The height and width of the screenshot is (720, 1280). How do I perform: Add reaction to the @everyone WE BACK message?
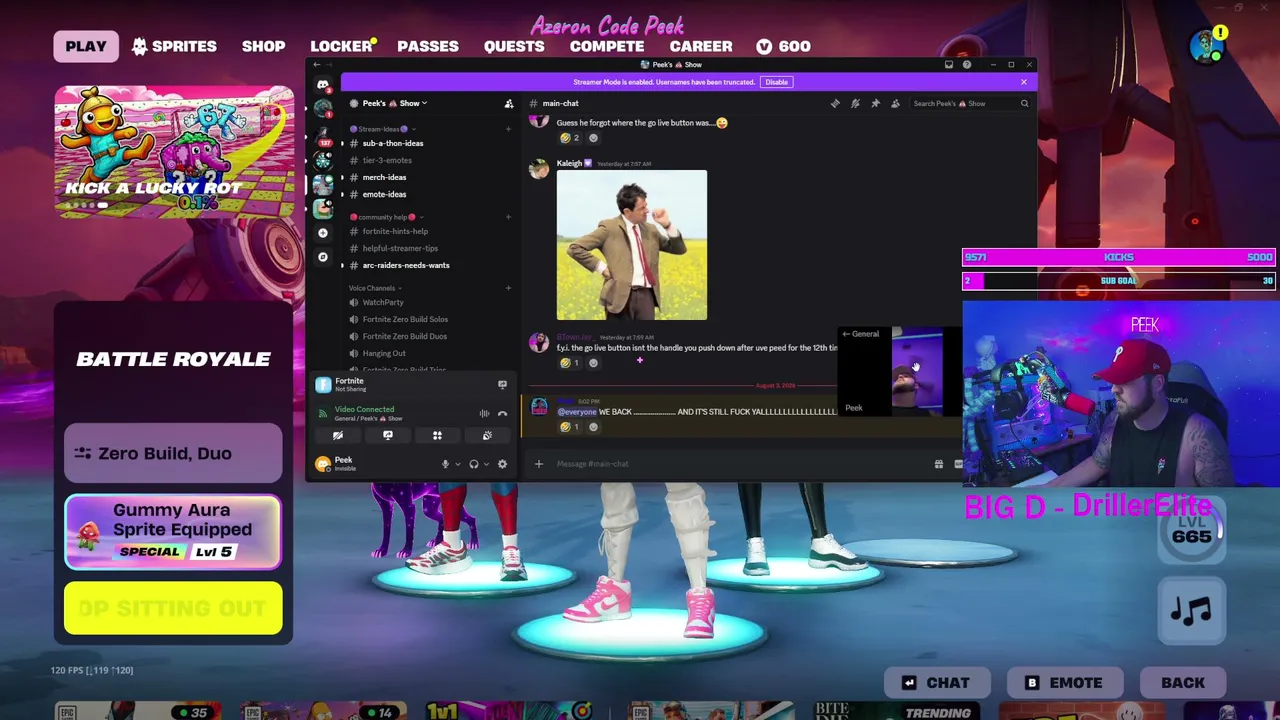tap(594, 427)
